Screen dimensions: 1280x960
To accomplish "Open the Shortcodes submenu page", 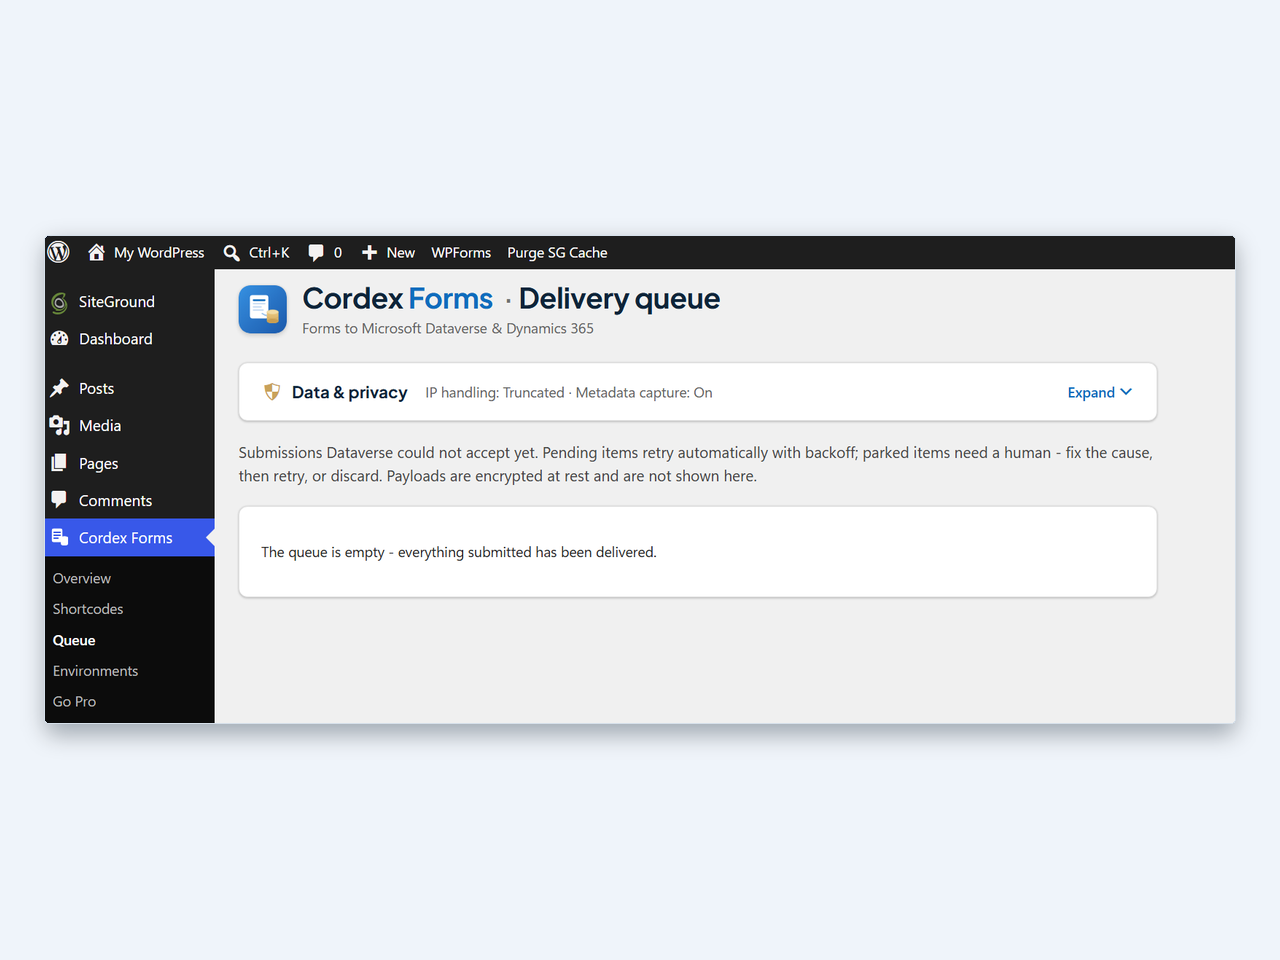I will pyautogui.click(x=88, y=609).
